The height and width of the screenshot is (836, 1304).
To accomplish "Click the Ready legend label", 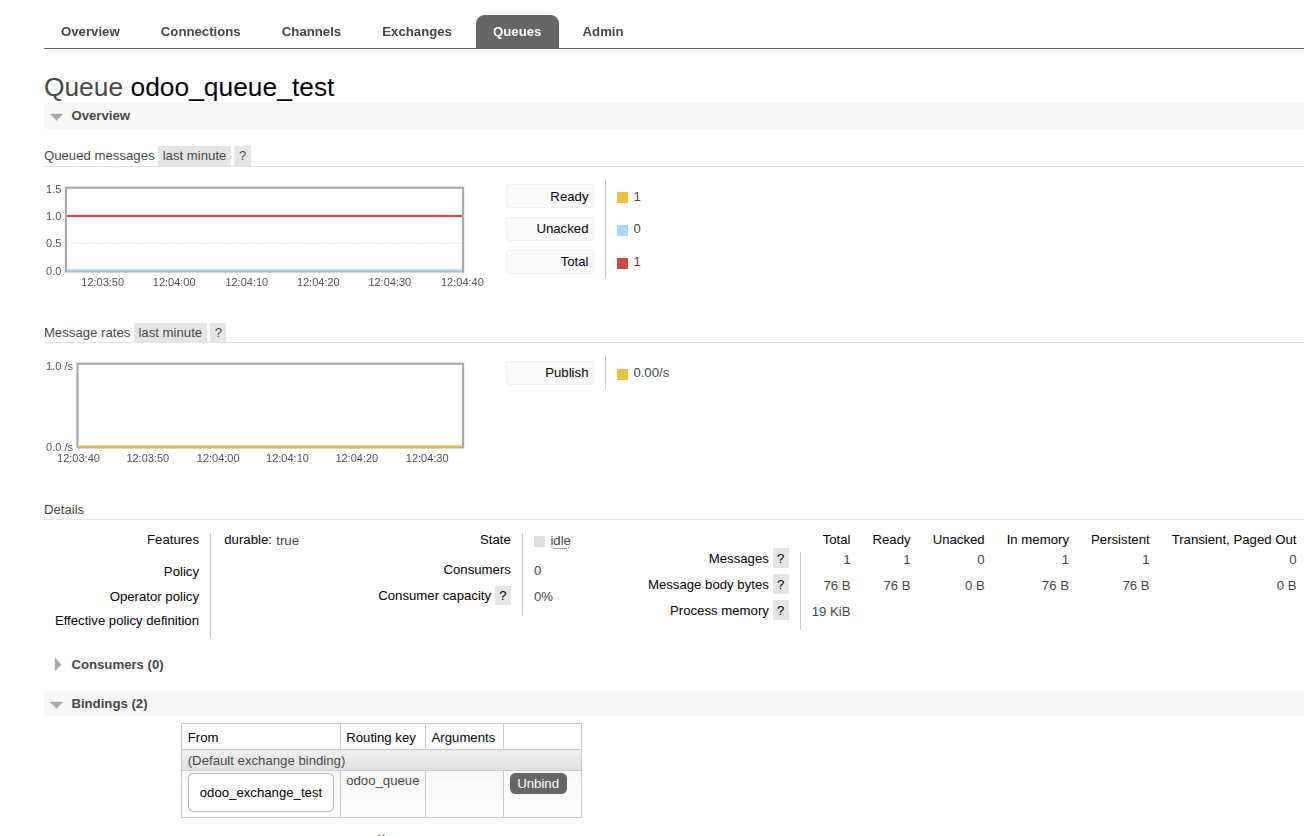I will (550, 197).
